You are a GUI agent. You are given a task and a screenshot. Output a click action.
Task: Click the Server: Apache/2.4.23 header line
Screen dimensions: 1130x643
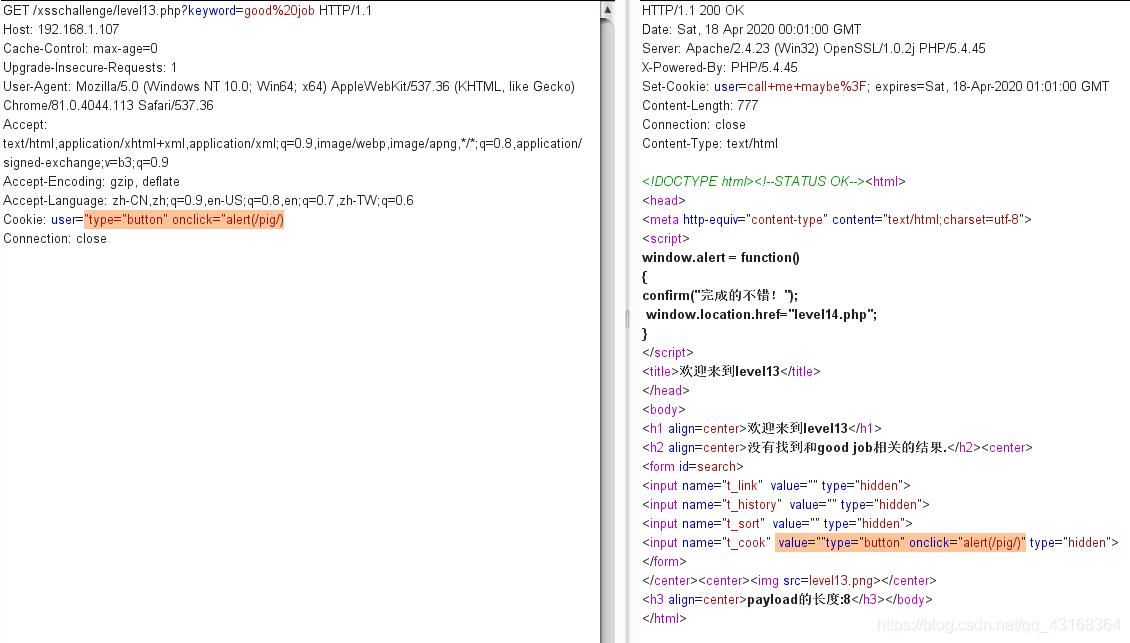(x=814, y=48)
